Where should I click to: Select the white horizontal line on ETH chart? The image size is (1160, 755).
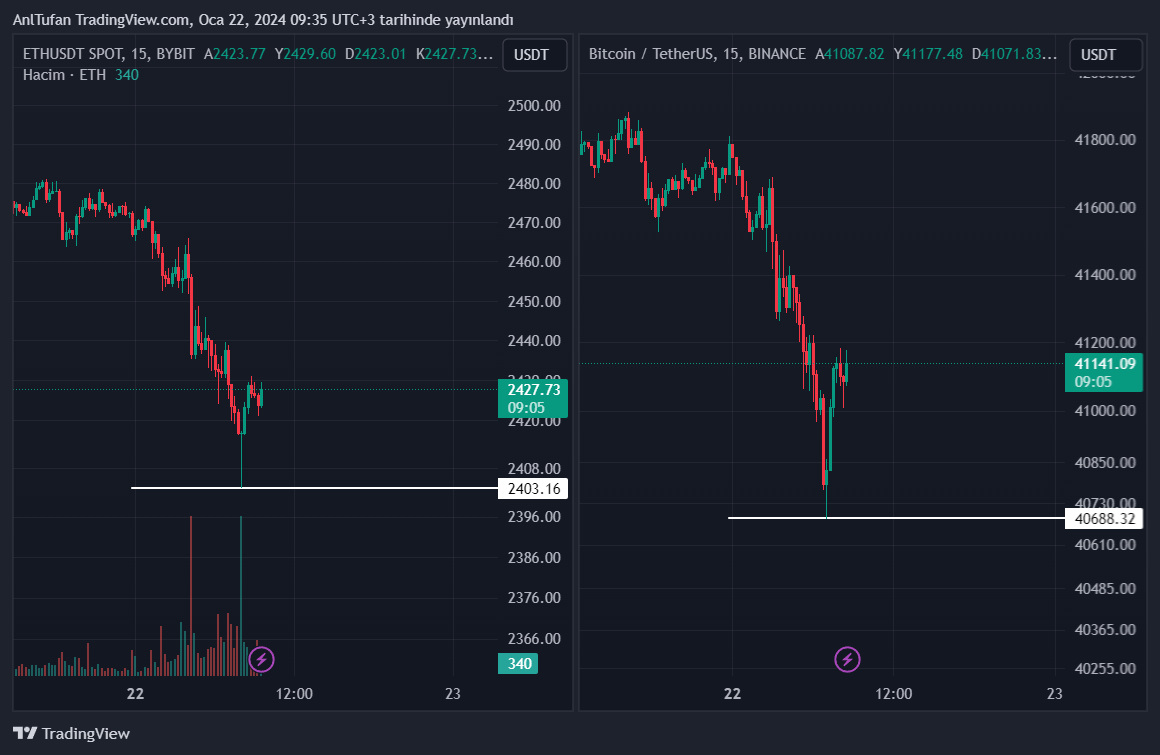point(300,488)
